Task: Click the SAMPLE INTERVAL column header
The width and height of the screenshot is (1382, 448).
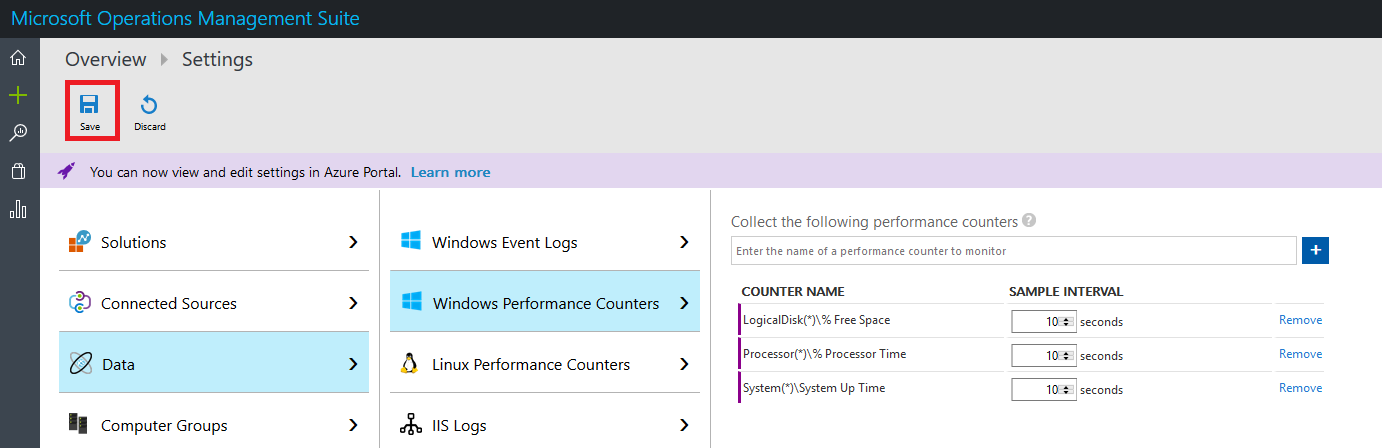Action: (1066, 292)
